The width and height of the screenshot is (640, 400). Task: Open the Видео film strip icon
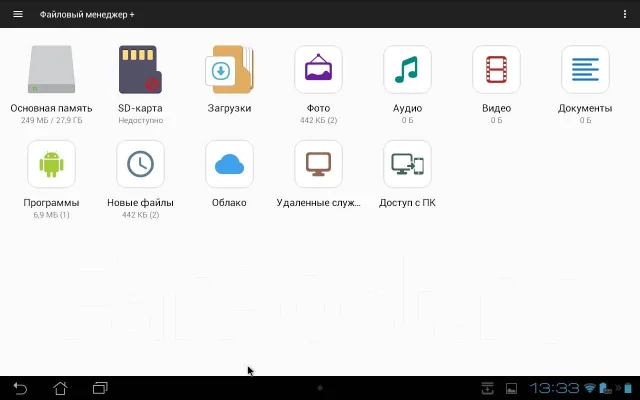[496, 69]
